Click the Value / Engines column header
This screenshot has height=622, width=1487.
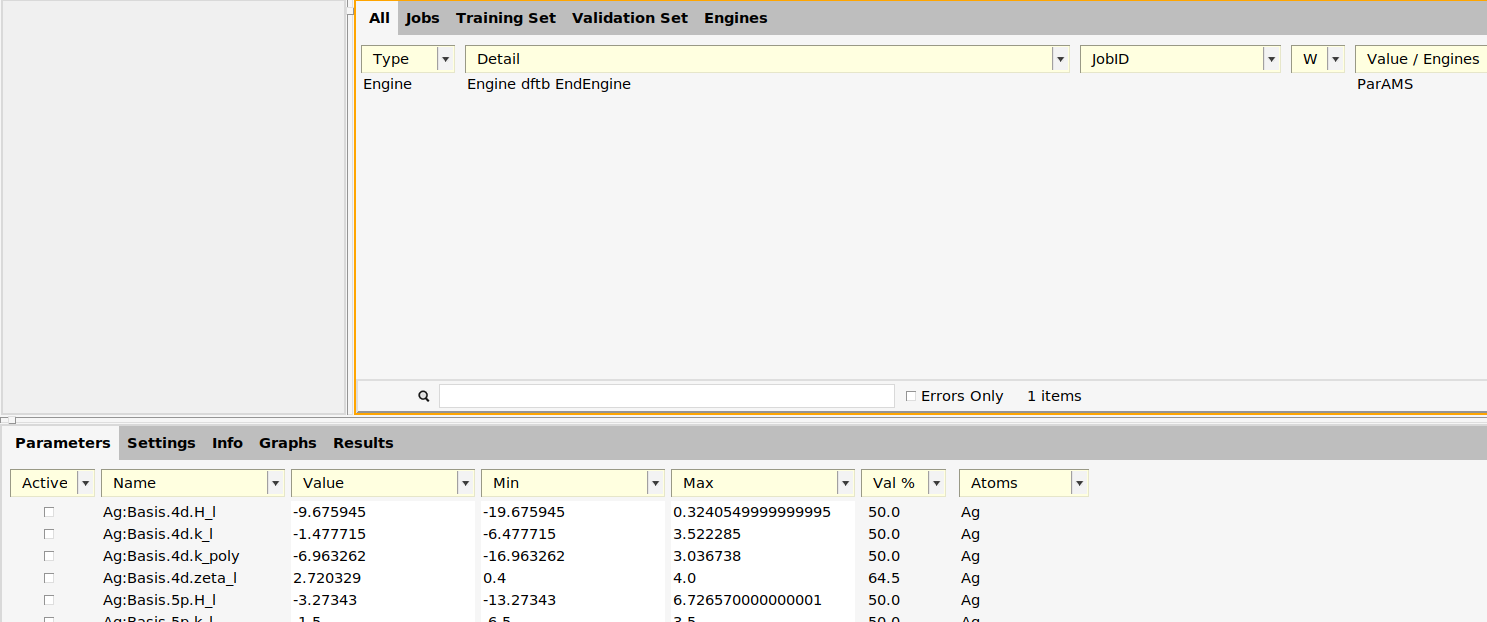click(x=1422, y=59)
